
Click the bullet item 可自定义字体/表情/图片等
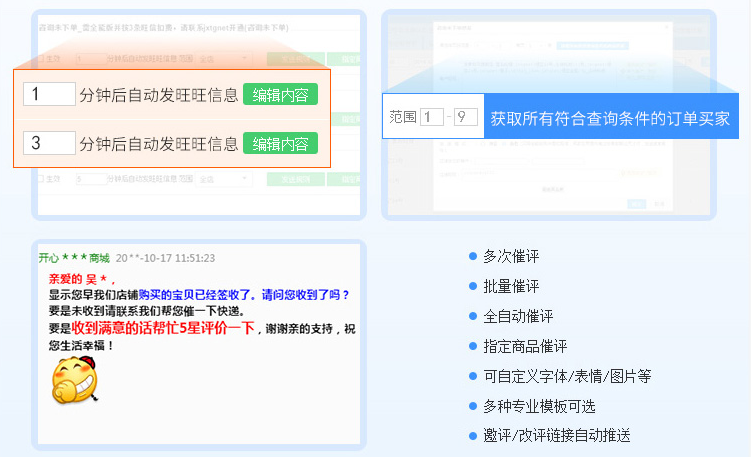tap(567, 377)
